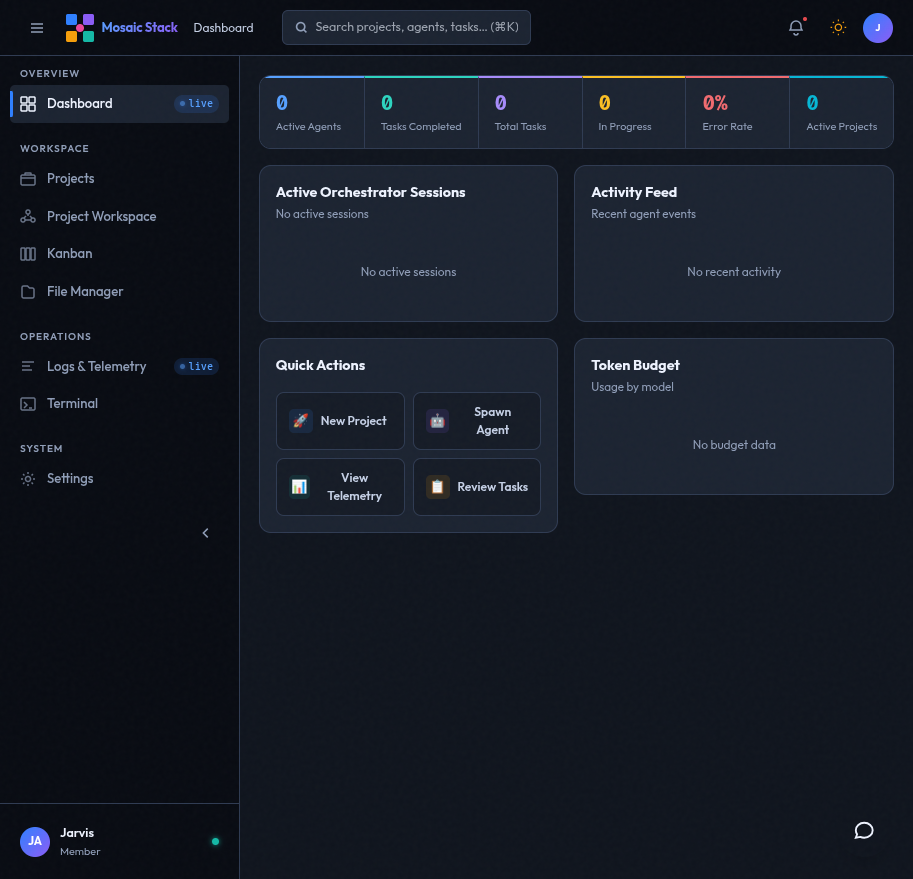Screen dimensions: 913x879
Task: Go to Project Workspace page
Action: pos(101,216)
